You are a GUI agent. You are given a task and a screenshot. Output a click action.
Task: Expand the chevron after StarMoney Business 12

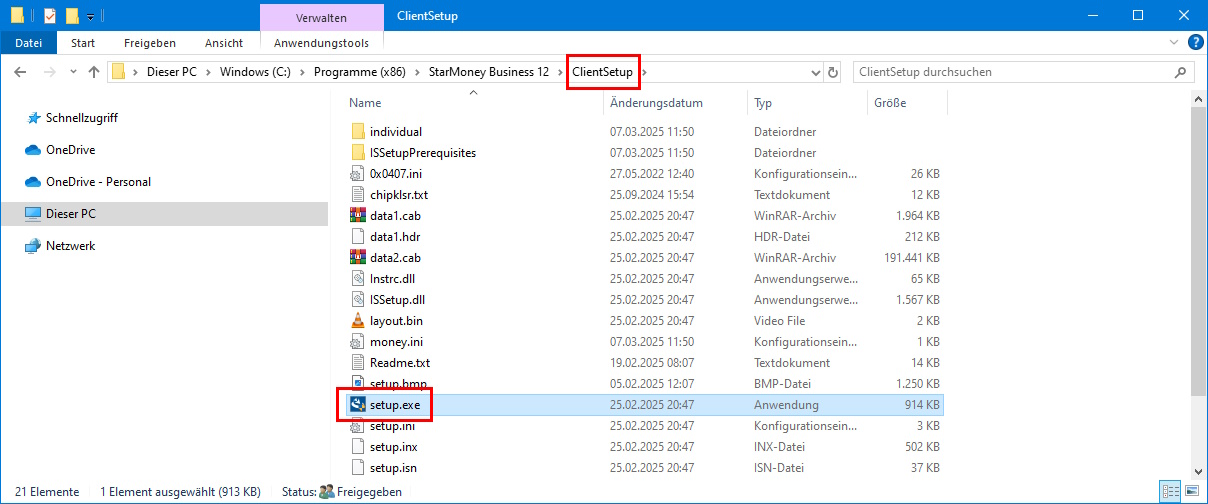(x=559, y=72)
